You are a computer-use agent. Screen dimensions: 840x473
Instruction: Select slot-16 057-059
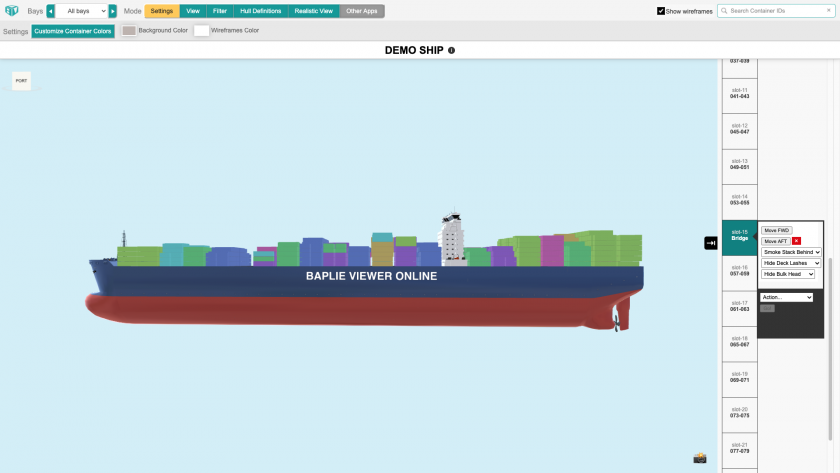[x=739, y=273]
